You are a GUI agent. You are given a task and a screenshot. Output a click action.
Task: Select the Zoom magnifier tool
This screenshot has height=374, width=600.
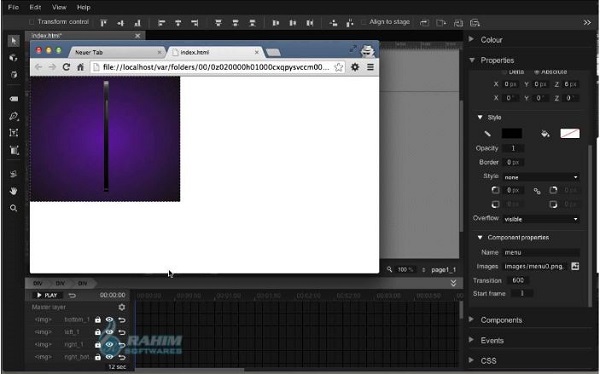point(14,208)
